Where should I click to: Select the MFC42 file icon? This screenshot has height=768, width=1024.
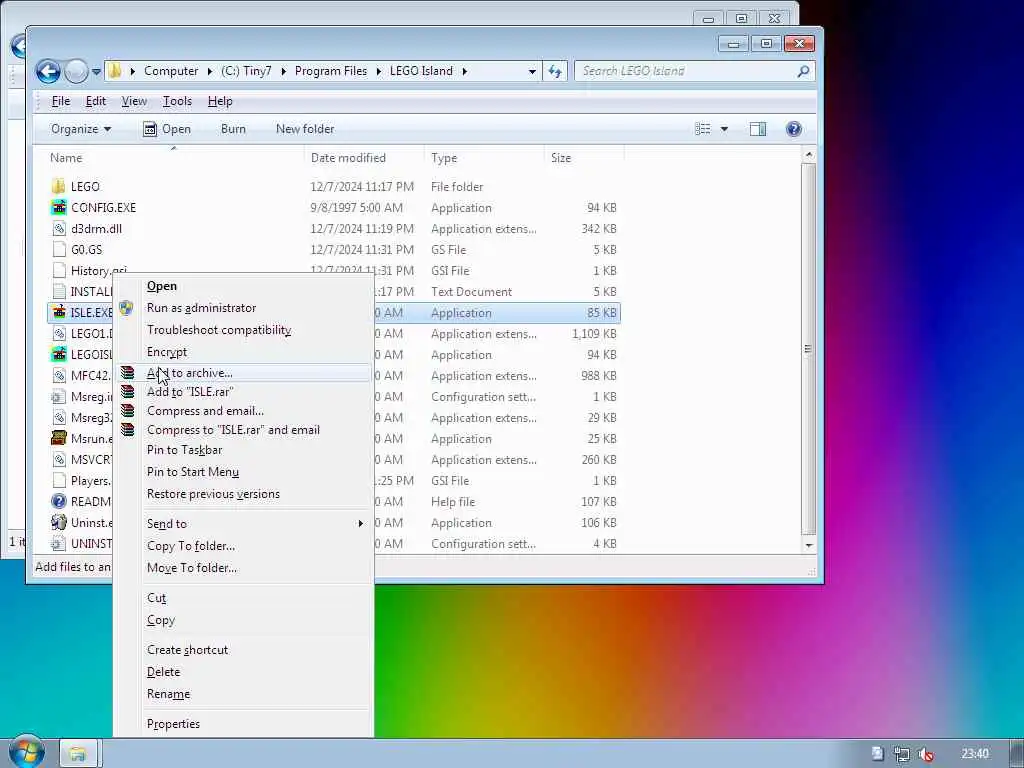(59, 376)
